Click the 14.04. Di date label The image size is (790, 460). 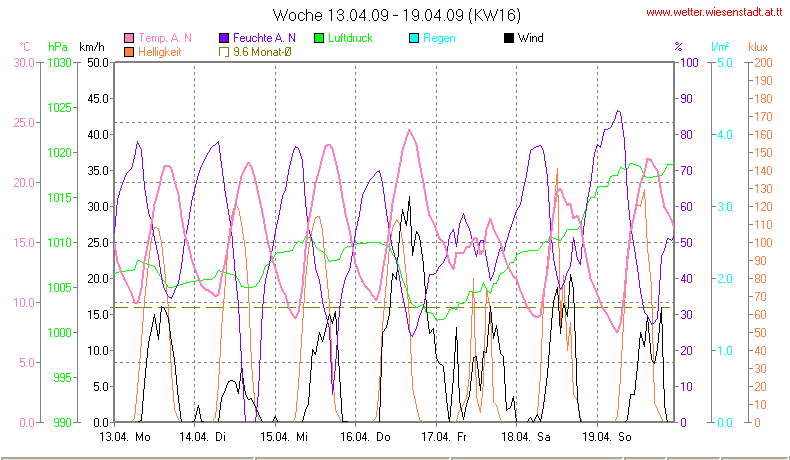(202, 437)
